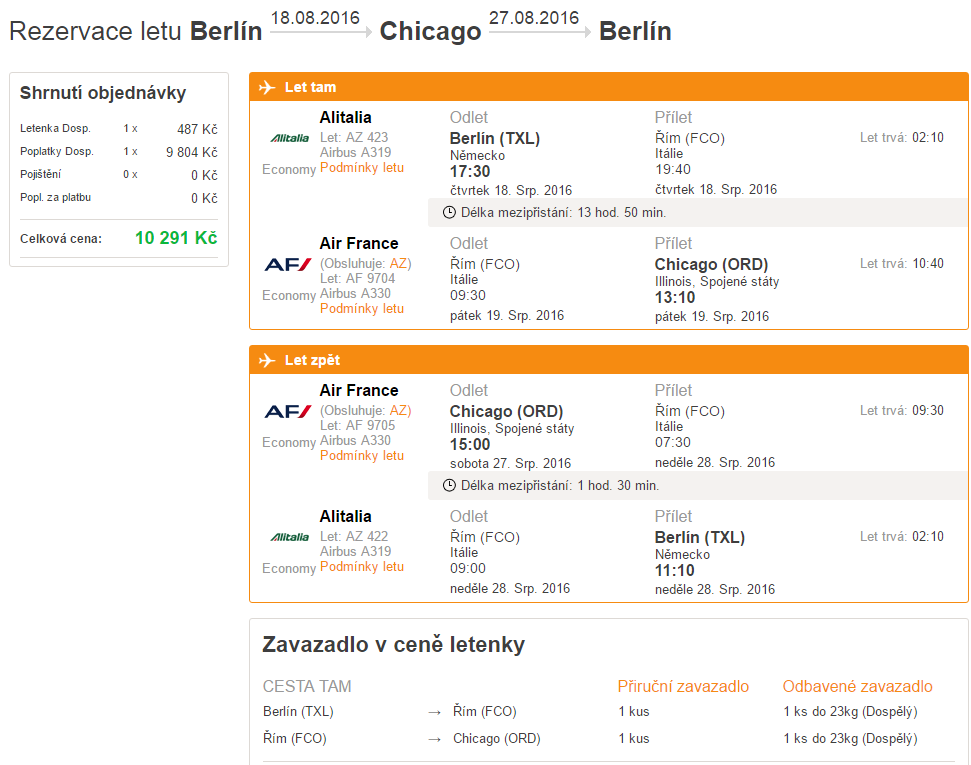Screen dimensions: 971x765
Task: Click the Alitalia logo for flight AZ 423
Action: tap(289, 138)
